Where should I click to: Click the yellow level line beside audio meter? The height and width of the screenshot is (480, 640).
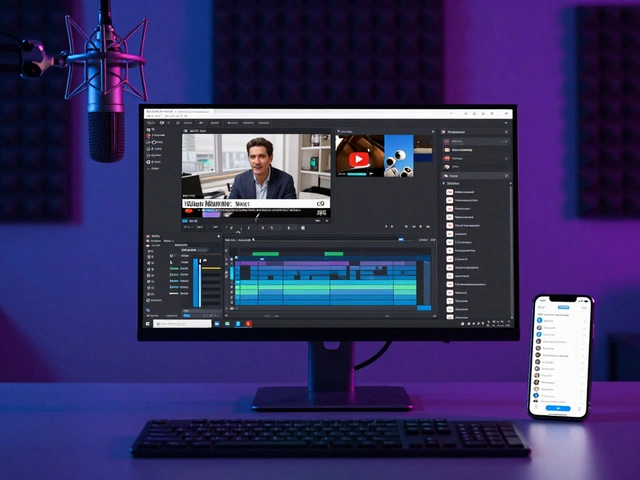click(x=211, y=268)
